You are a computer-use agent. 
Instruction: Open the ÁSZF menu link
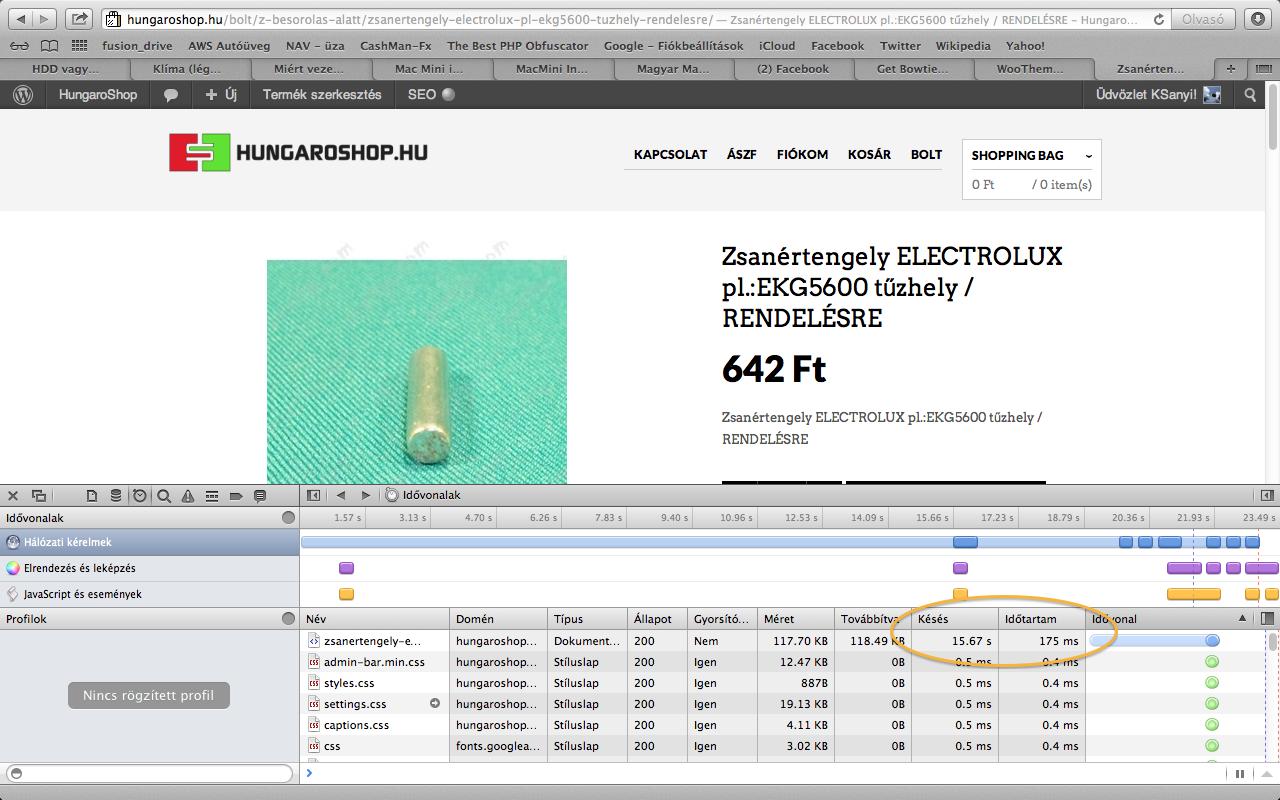click(x=742, y=154)
